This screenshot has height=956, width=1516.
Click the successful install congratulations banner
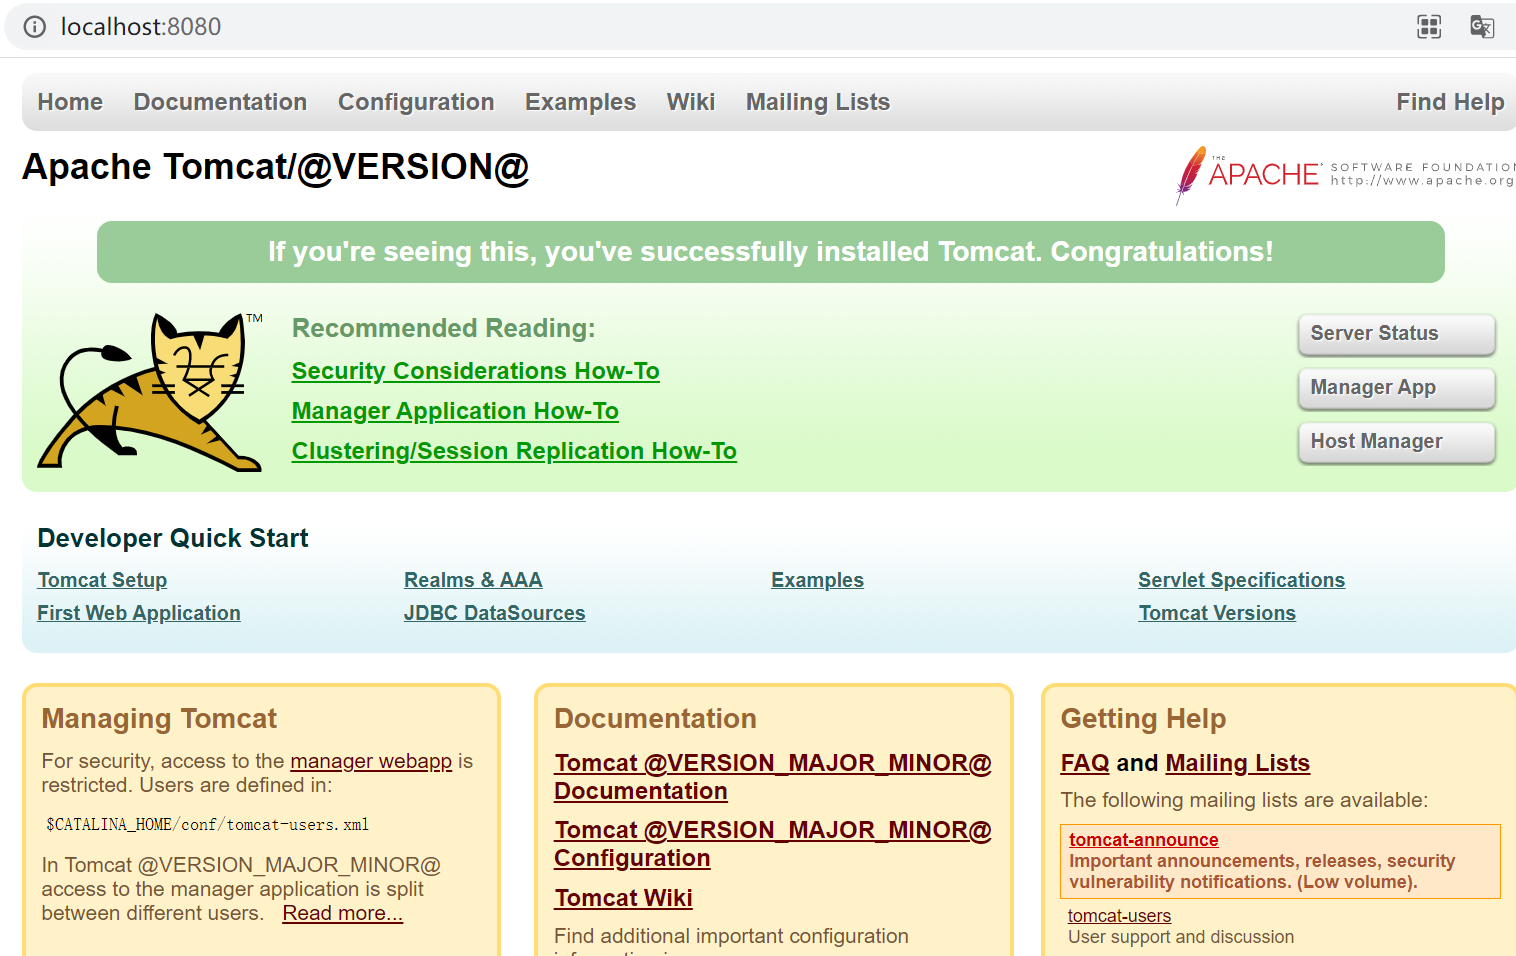771,252
